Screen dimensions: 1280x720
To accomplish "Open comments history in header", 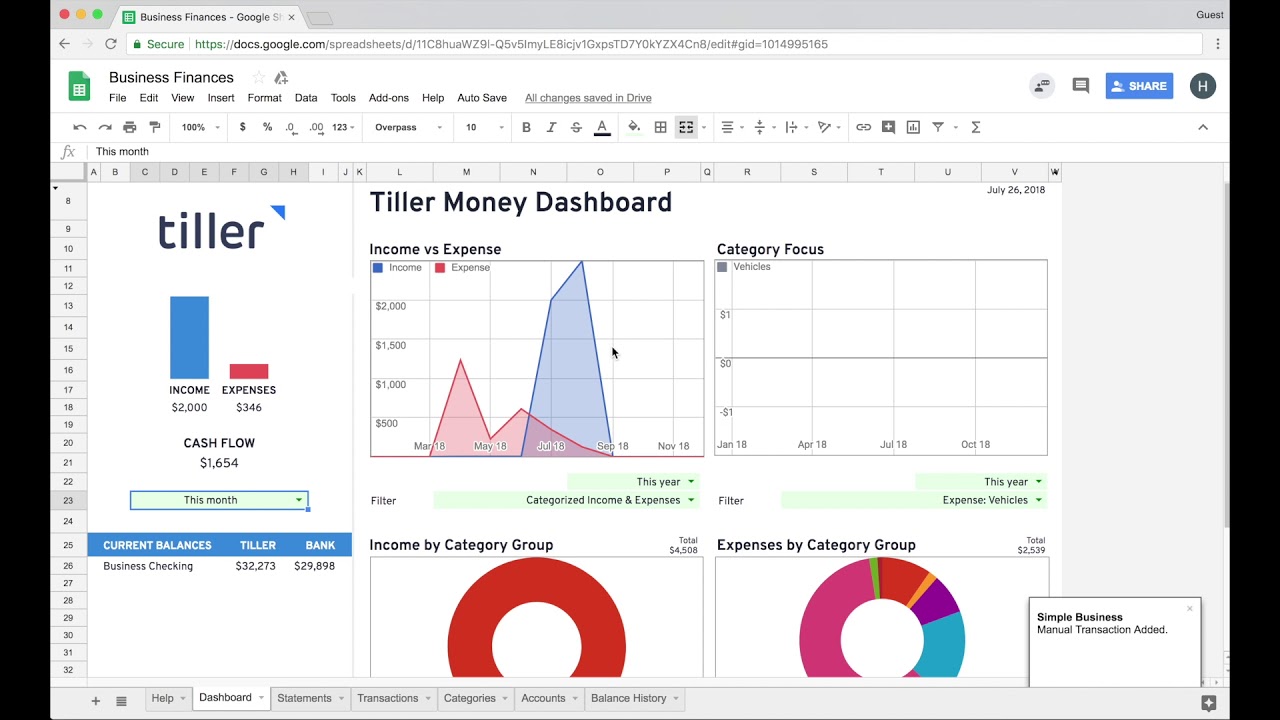I will pyautogui.click(x=1080, y=86).
